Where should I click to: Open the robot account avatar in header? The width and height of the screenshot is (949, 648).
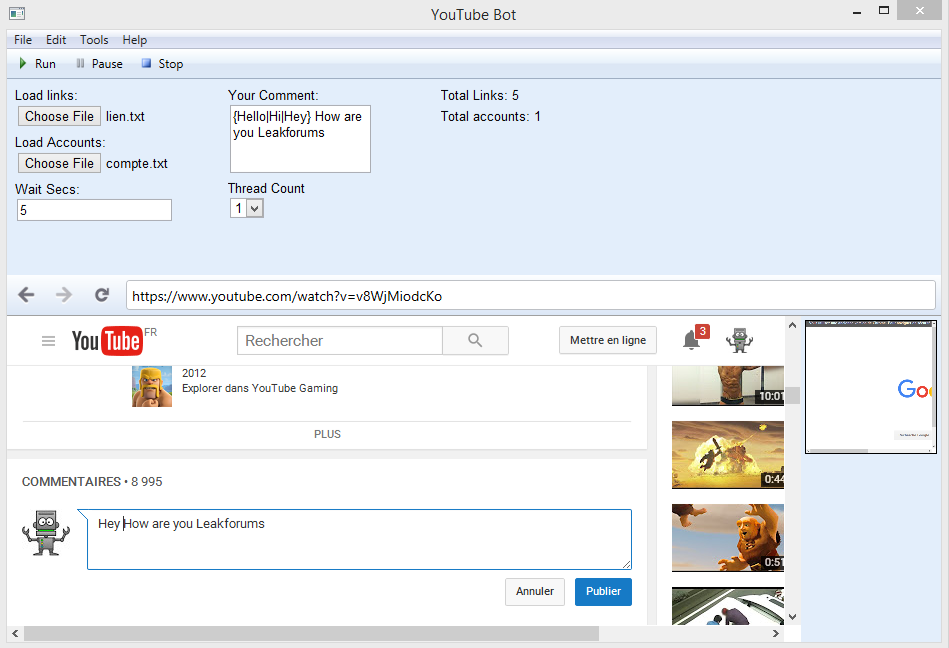(x=739, y=341)
